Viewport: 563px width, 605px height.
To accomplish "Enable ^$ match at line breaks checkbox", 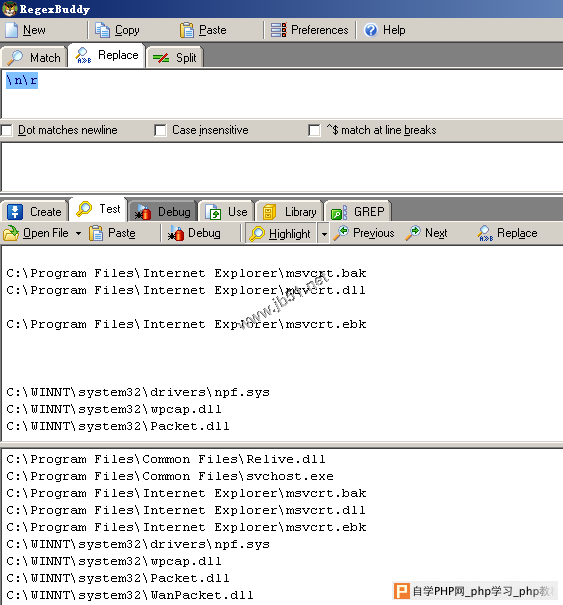I will click(314, 130).
